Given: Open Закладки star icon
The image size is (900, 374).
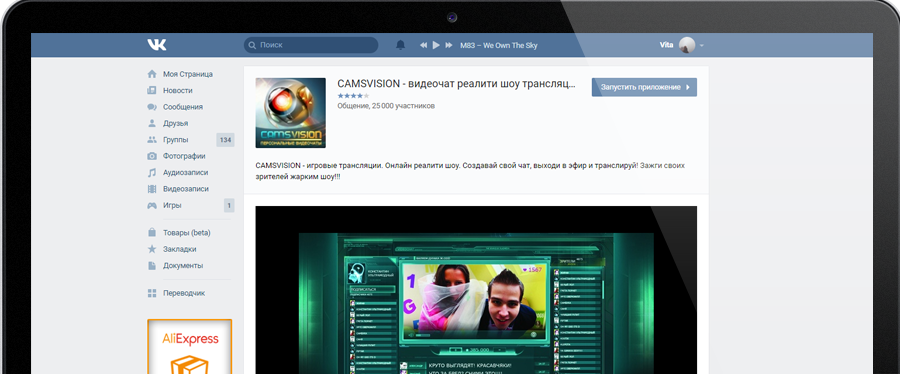Looking at the screenshot, I should 152,249.
